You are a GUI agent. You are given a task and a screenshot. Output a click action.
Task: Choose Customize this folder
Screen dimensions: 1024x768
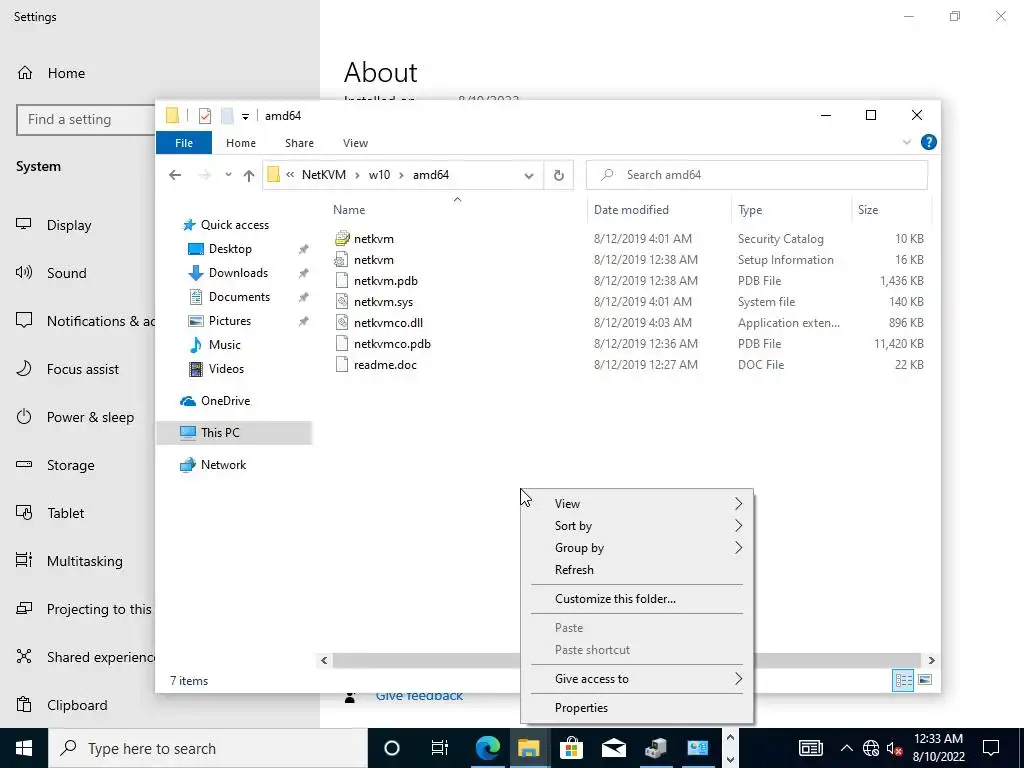pos(637,599)
